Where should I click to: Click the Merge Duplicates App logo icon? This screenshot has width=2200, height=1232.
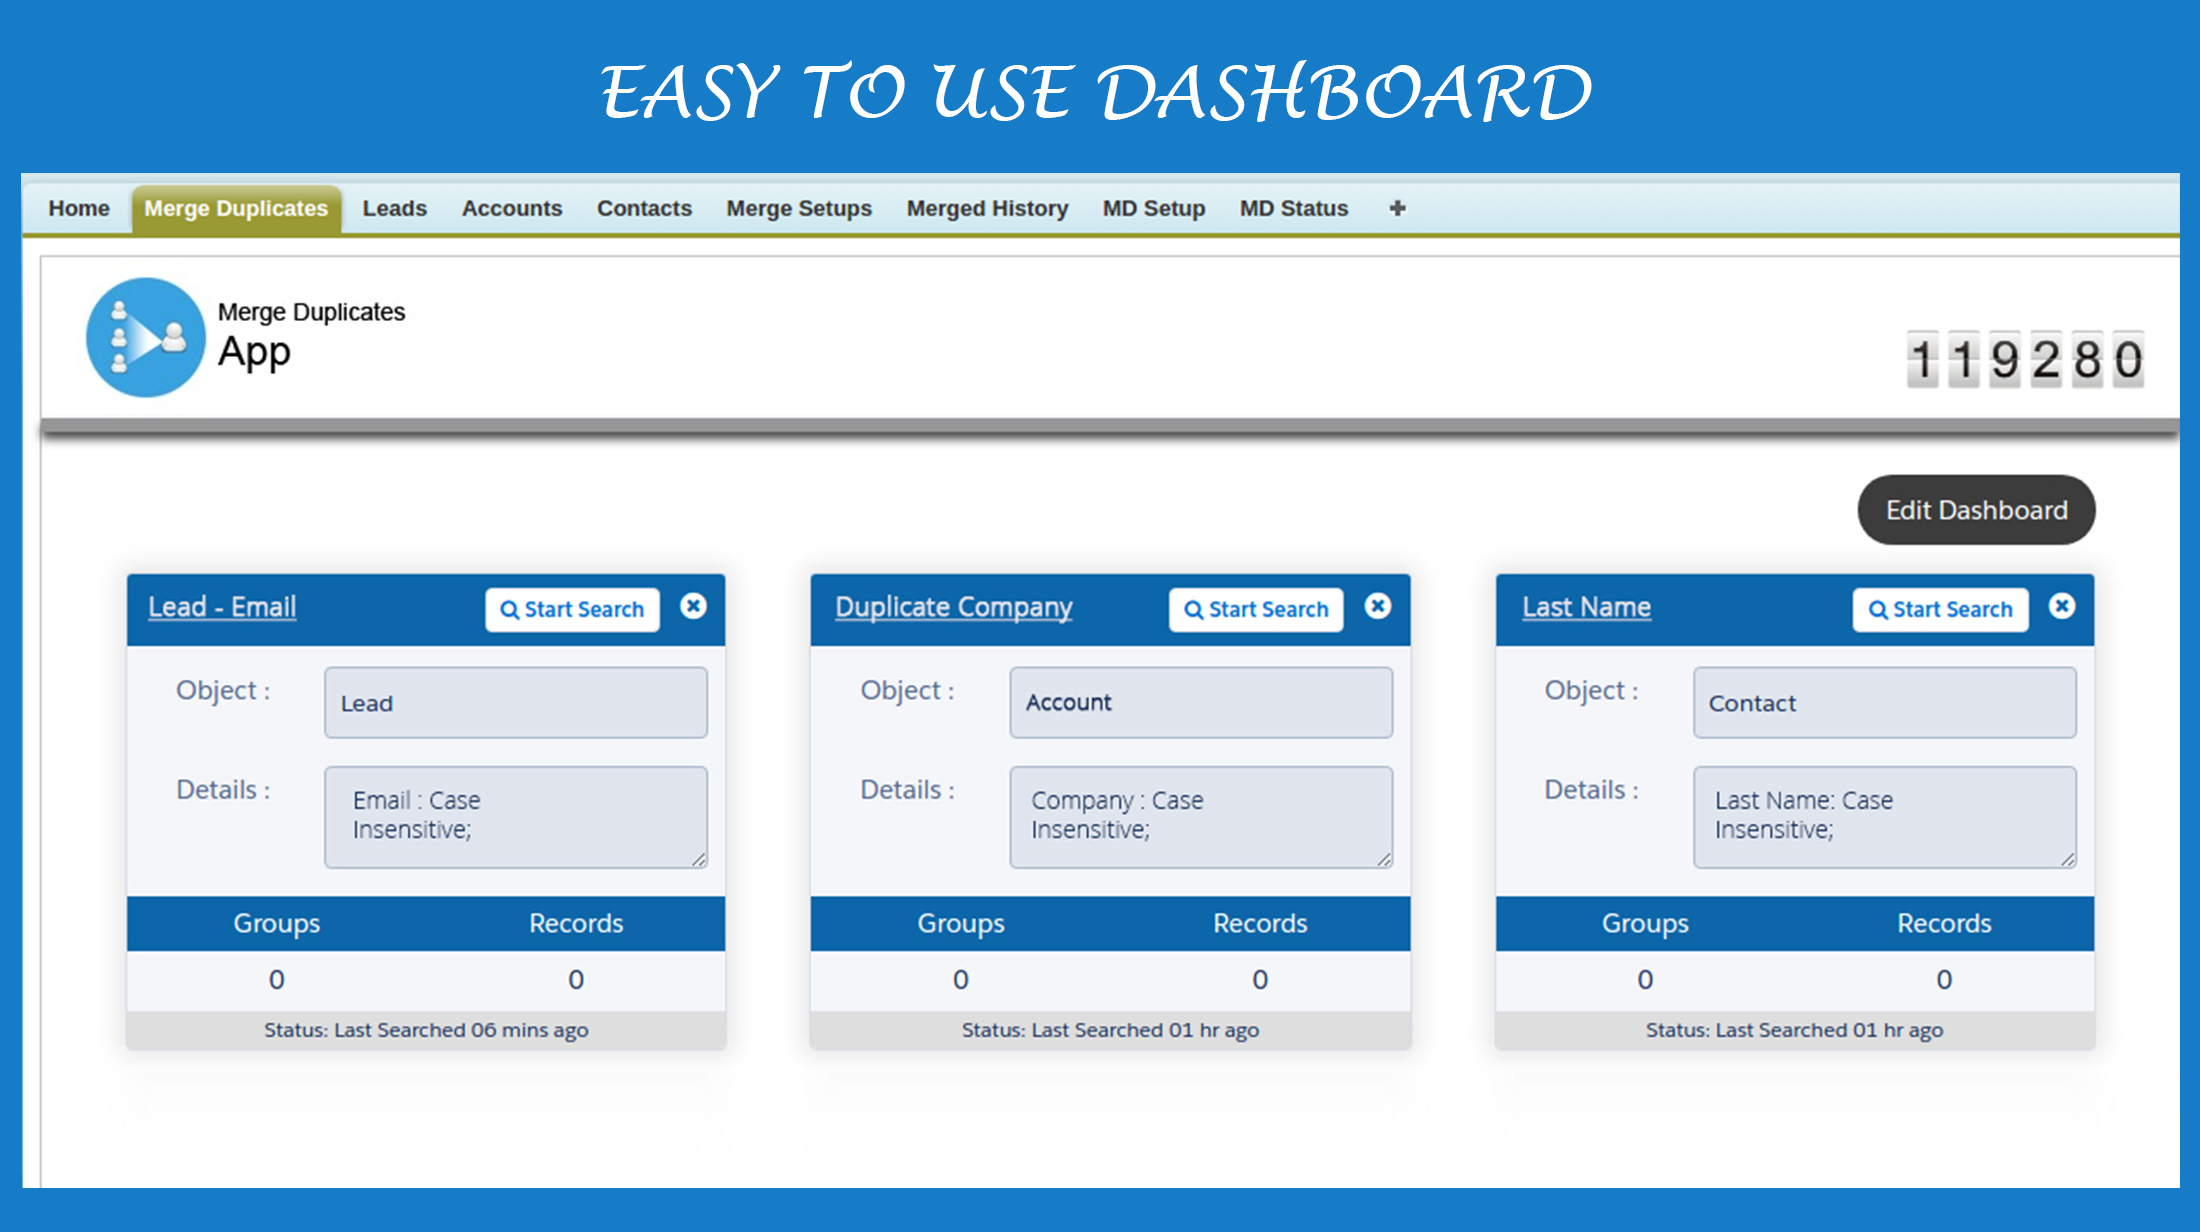coord(146,338)
